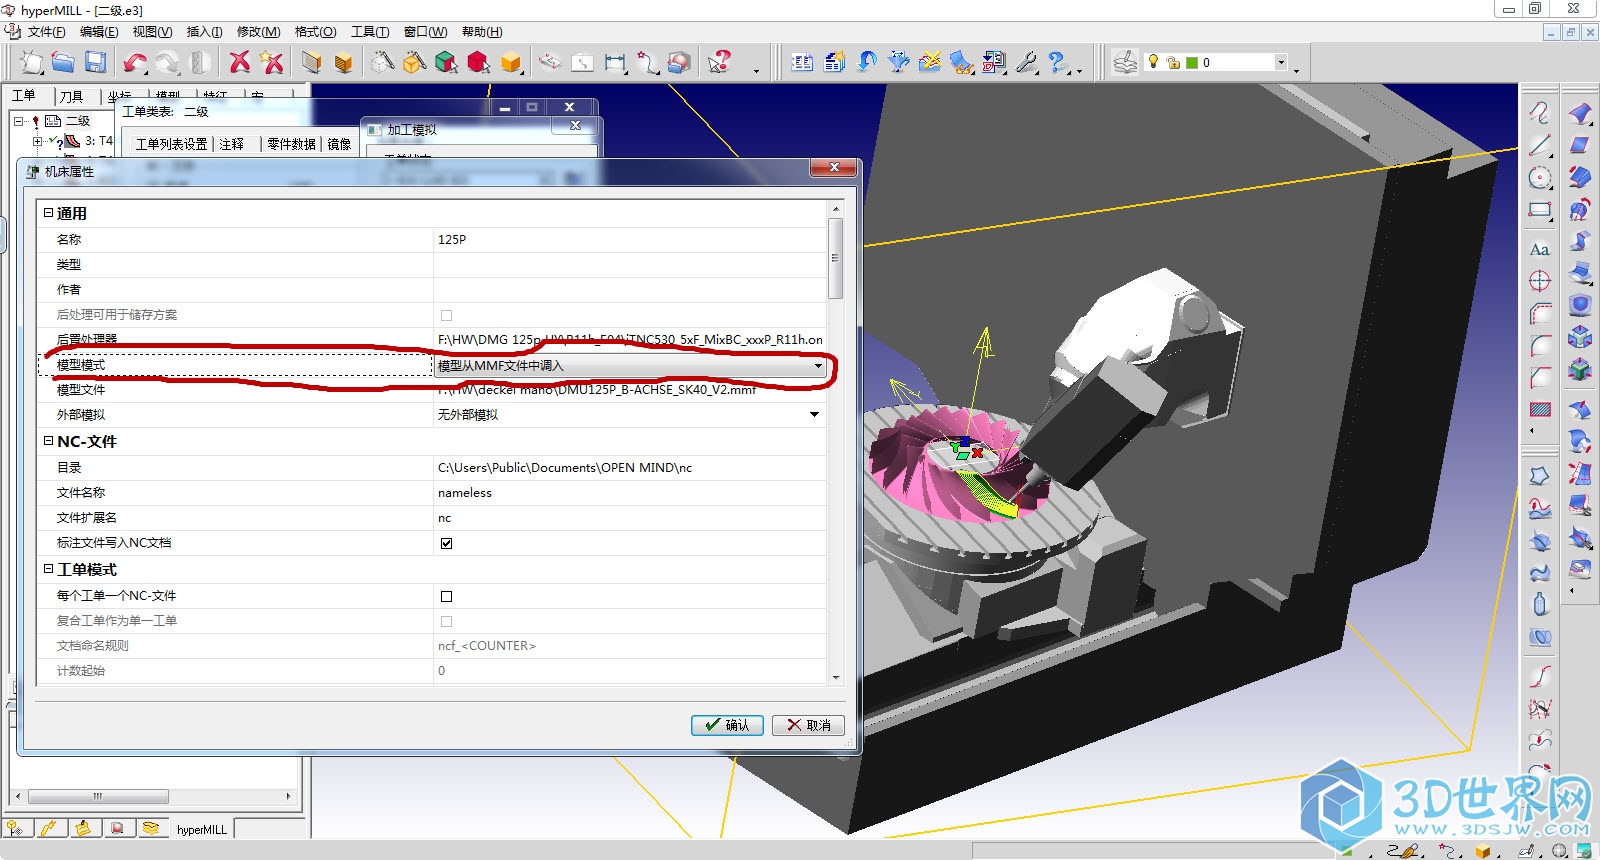
Task: Open the 视图(V) menu
Action: pos(152,32)
